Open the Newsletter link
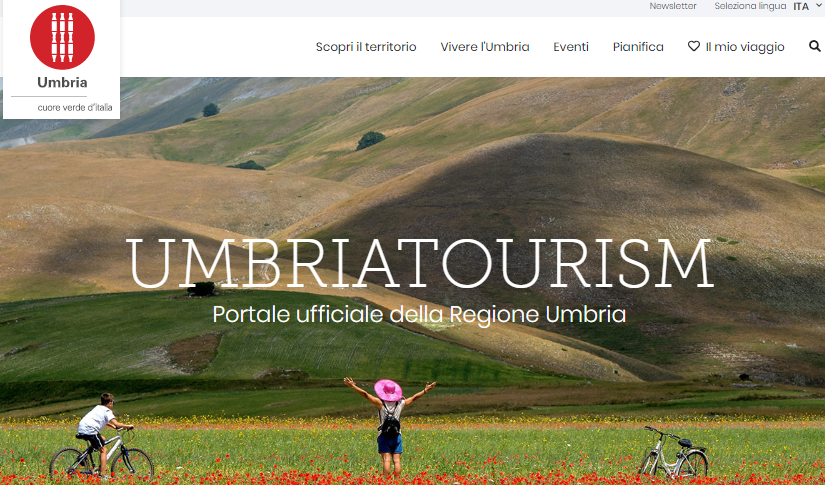The image size is (825, 485). click(x=672, y=6)
